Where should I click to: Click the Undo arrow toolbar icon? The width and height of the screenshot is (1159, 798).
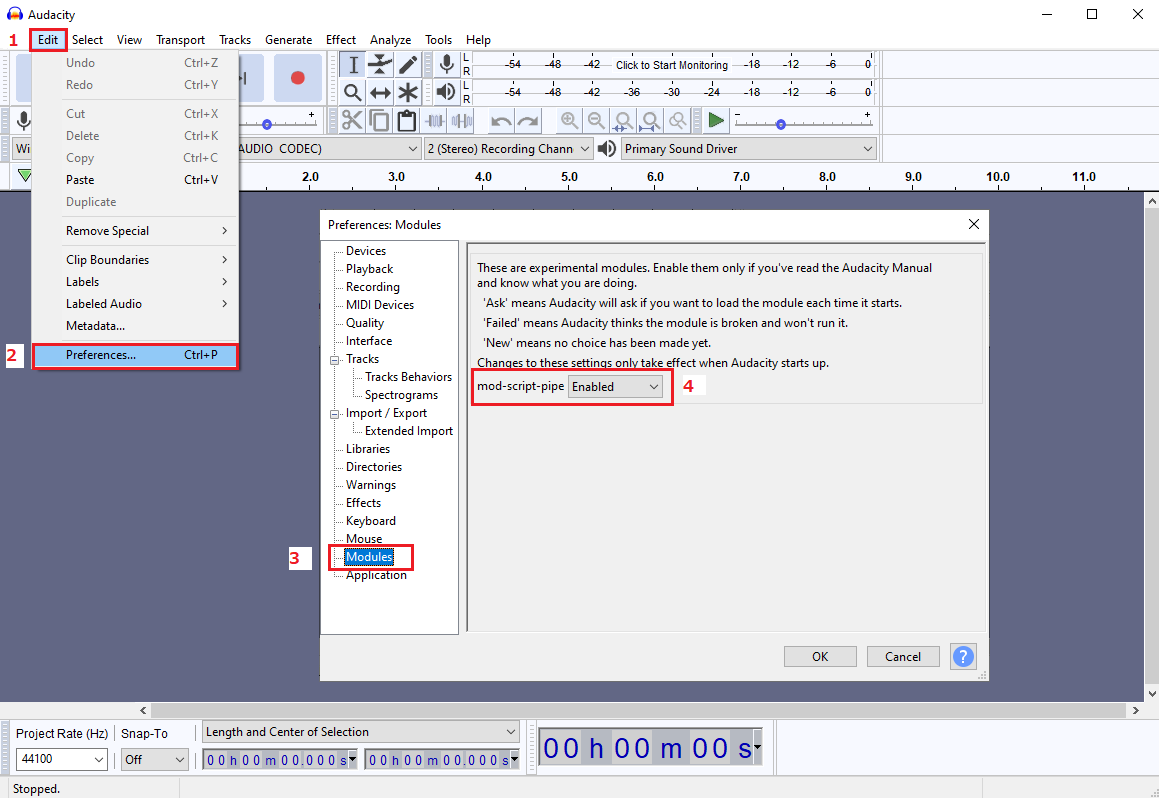[501, 120]
